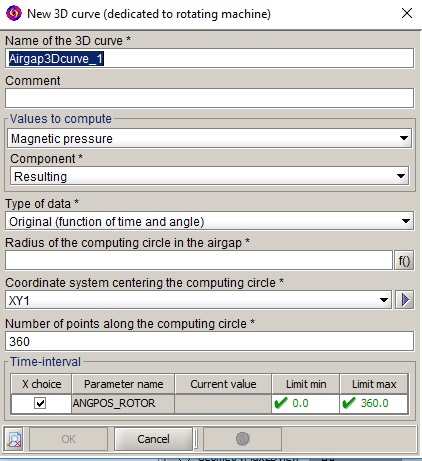Image resolution: width=422 pixels, height=461 pixels.
Task: Select the Limit max column header
Action: click(x=374, y=384)
